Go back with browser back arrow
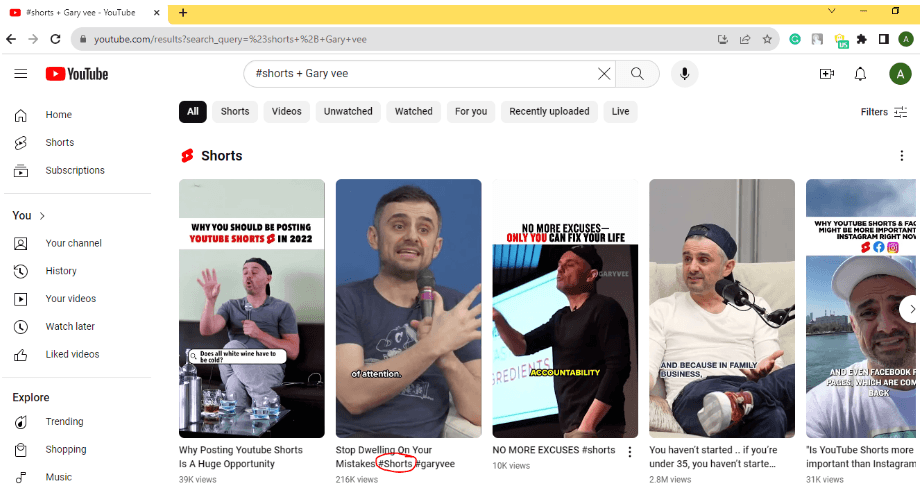The width and height of the screenshot is (920, 488). pos(11,39)
